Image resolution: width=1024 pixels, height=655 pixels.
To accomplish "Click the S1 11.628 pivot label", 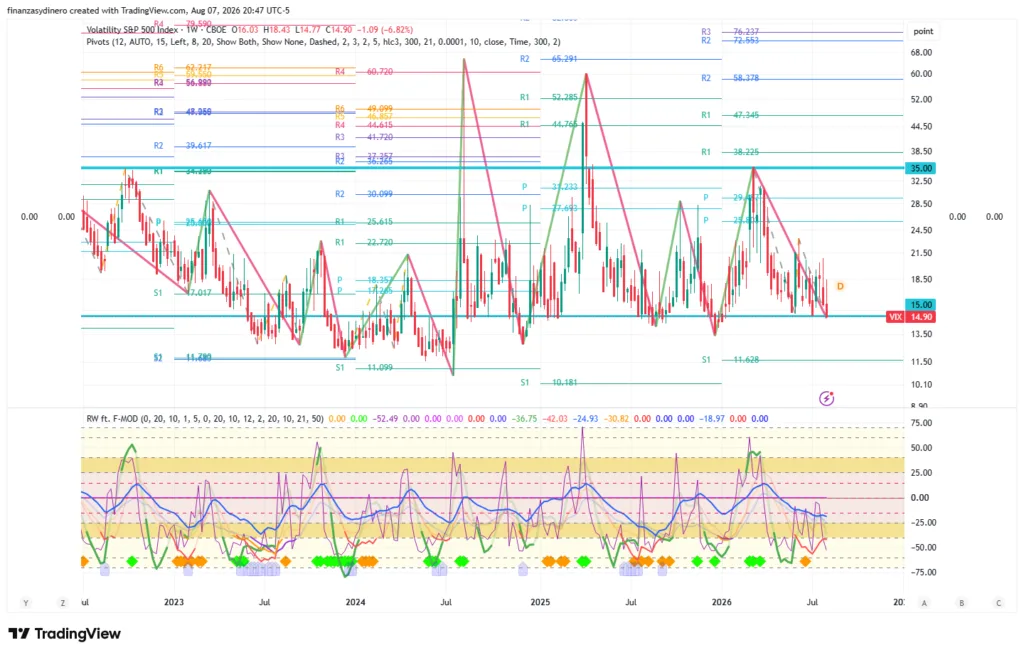I will [x=730, y=360].
